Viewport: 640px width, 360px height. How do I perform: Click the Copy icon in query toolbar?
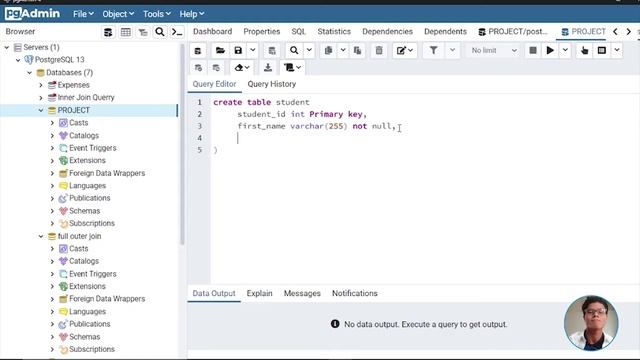328,51
